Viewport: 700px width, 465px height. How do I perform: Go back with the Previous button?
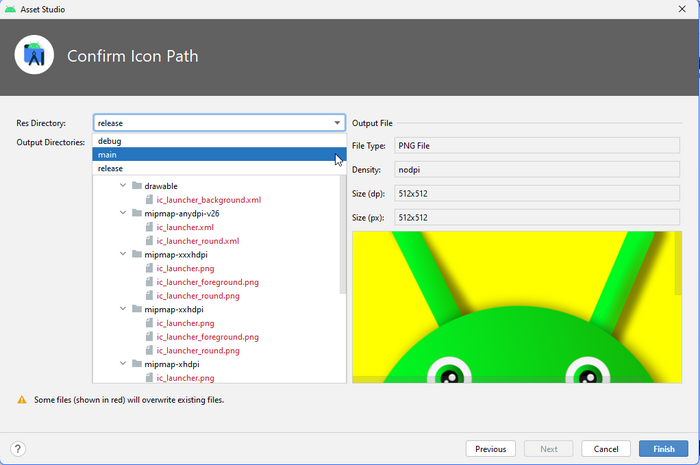[x=490, y=449]
